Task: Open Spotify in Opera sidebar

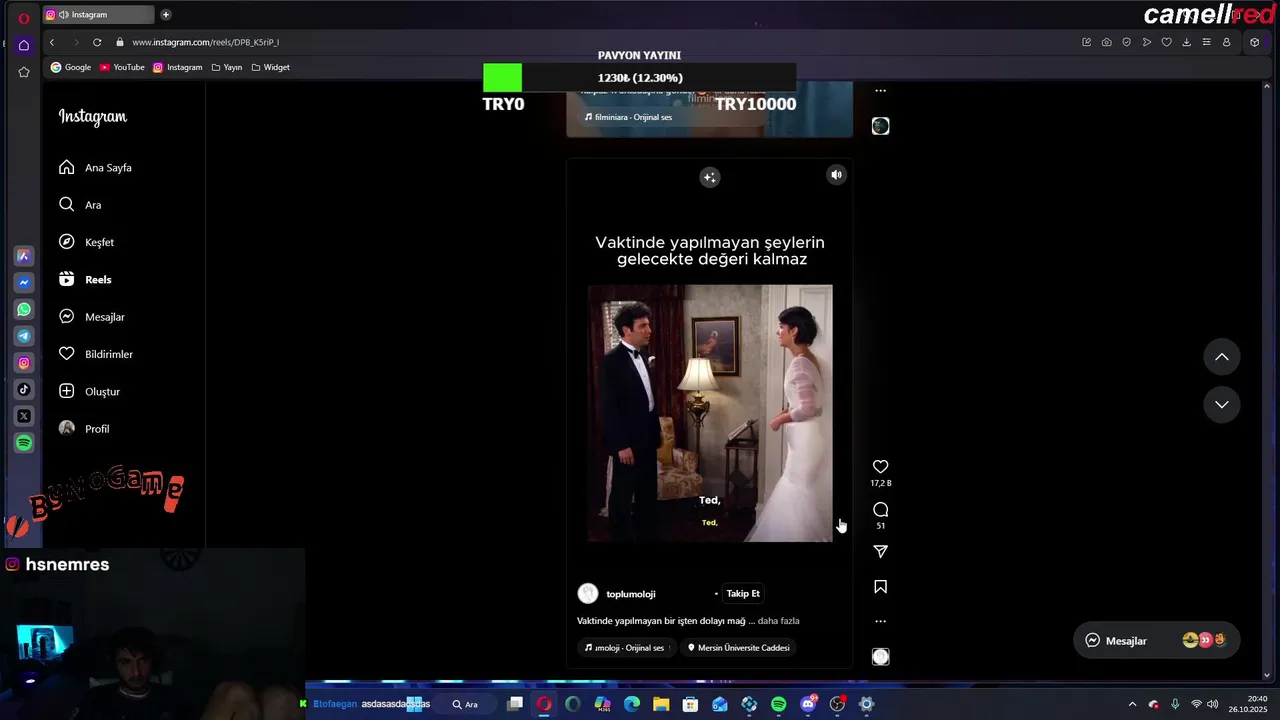Action: click(x=24, y=443)
